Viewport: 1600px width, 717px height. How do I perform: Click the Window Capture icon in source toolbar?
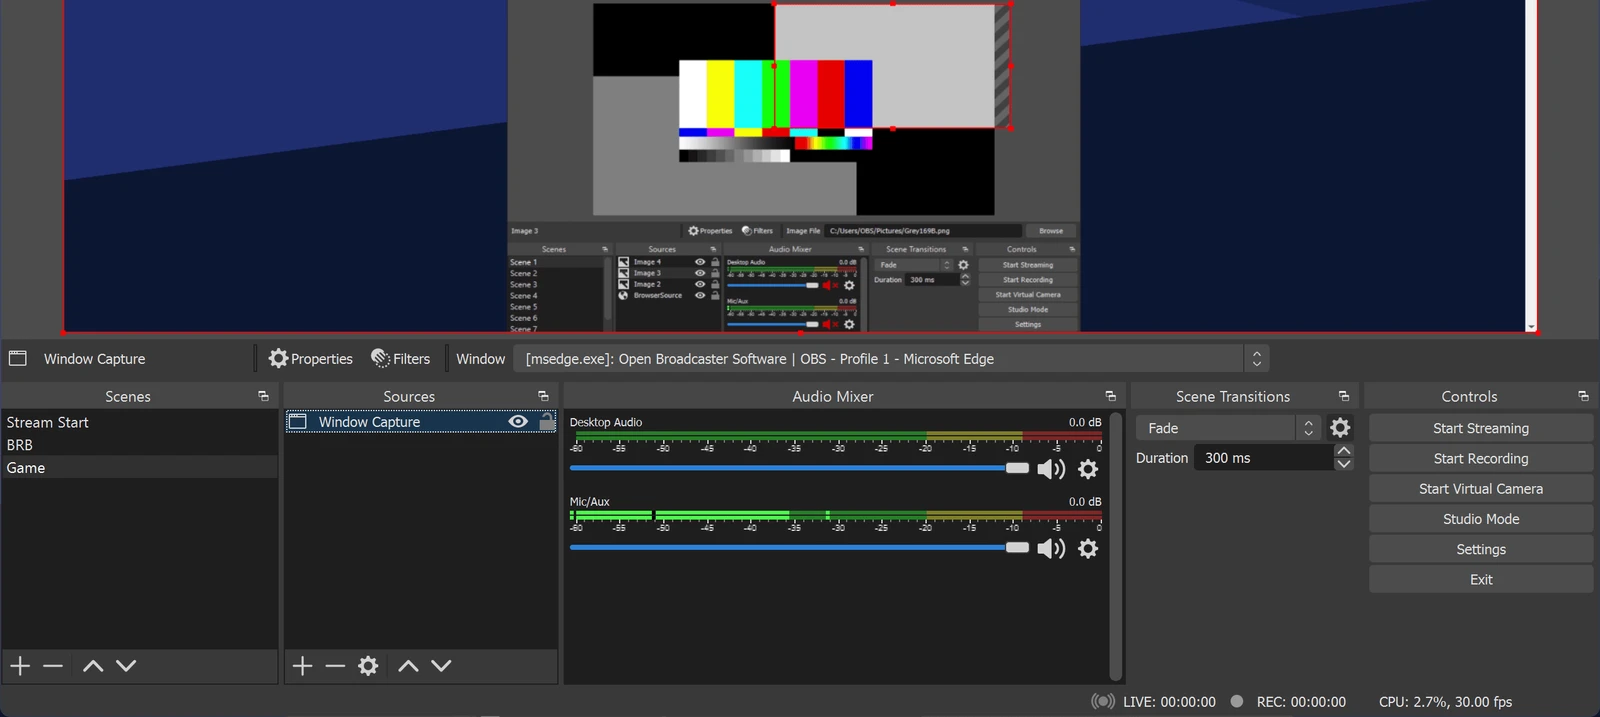click(x=18, y=358)
